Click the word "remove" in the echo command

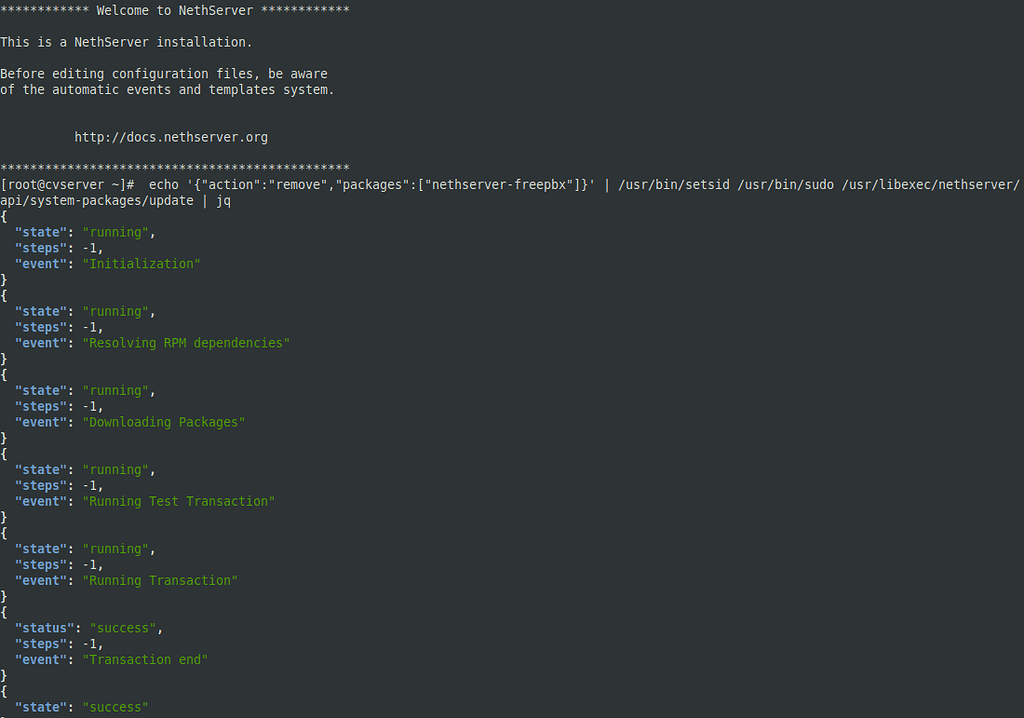pos(298,185)
